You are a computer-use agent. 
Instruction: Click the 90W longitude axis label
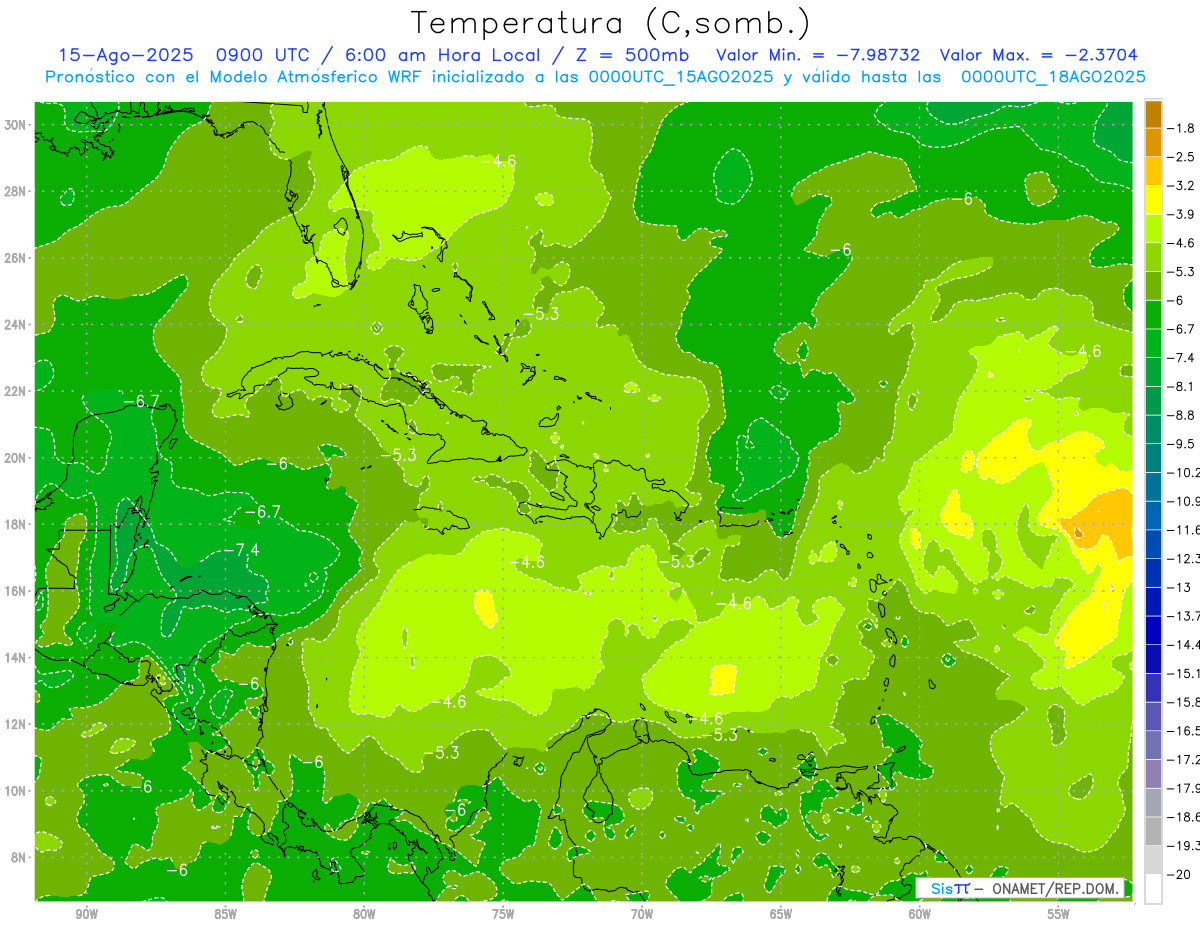(86, 914)
